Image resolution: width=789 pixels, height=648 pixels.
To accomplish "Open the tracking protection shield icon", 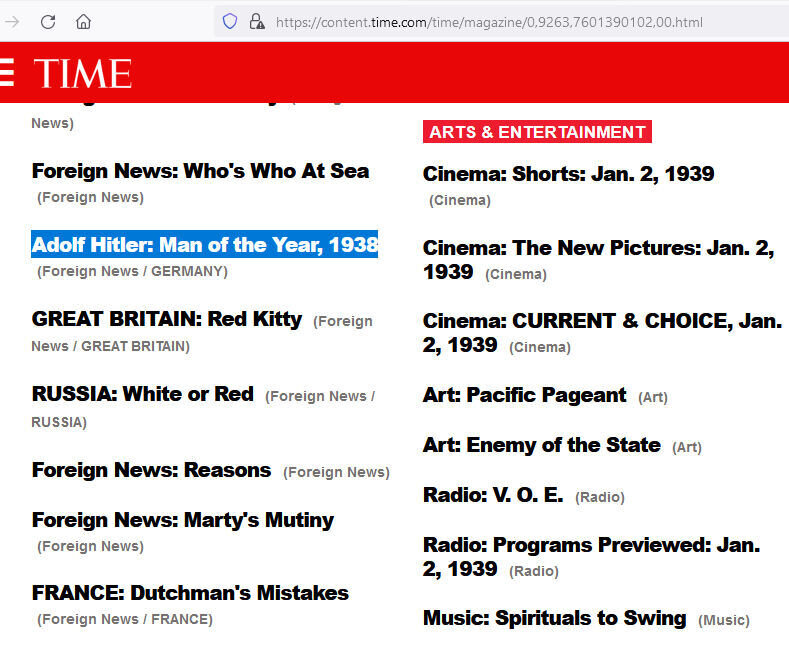I will [230, 22].
